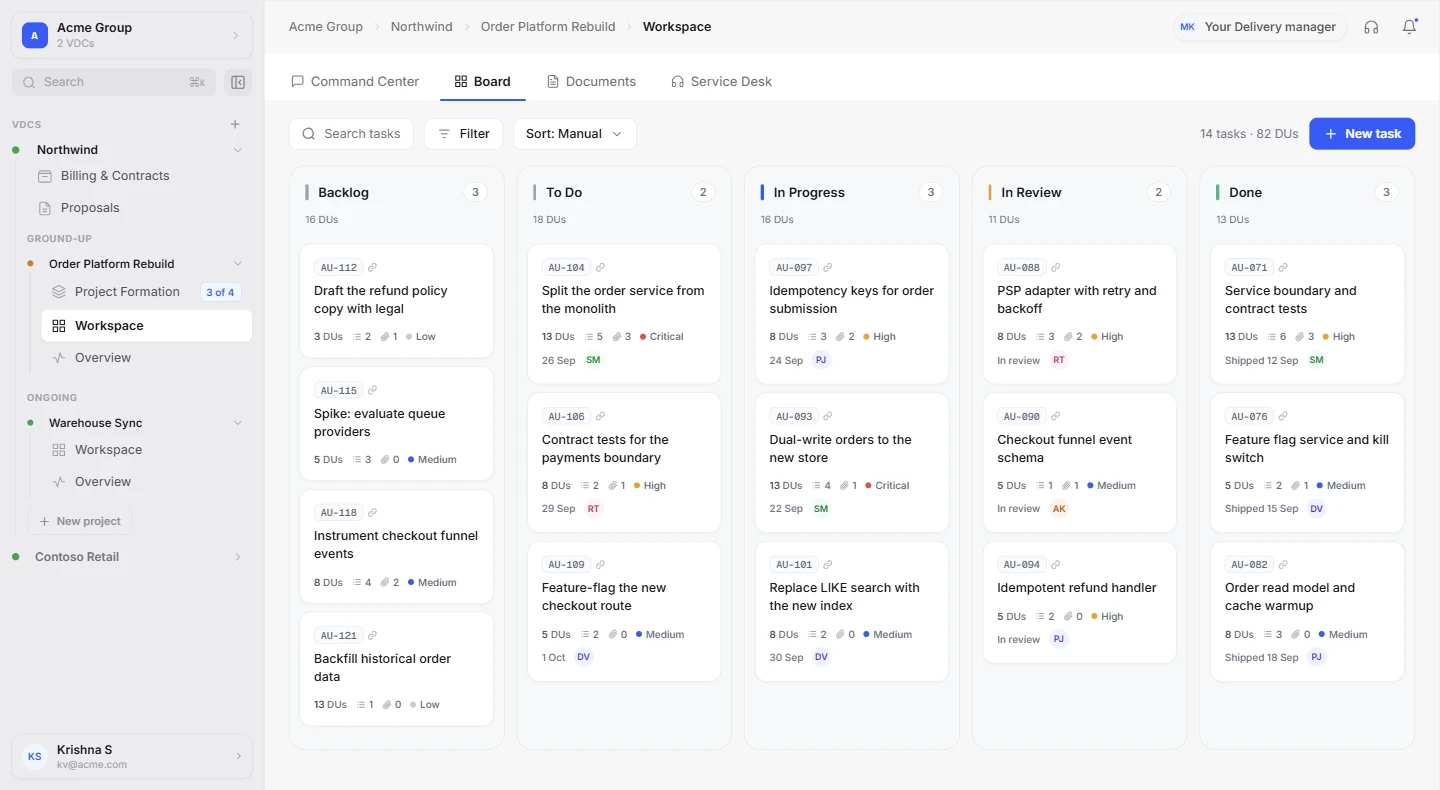1440x790 pixels.
Task: Copy link icon on AU-088 card
Action: click(x=1056, y=268)
